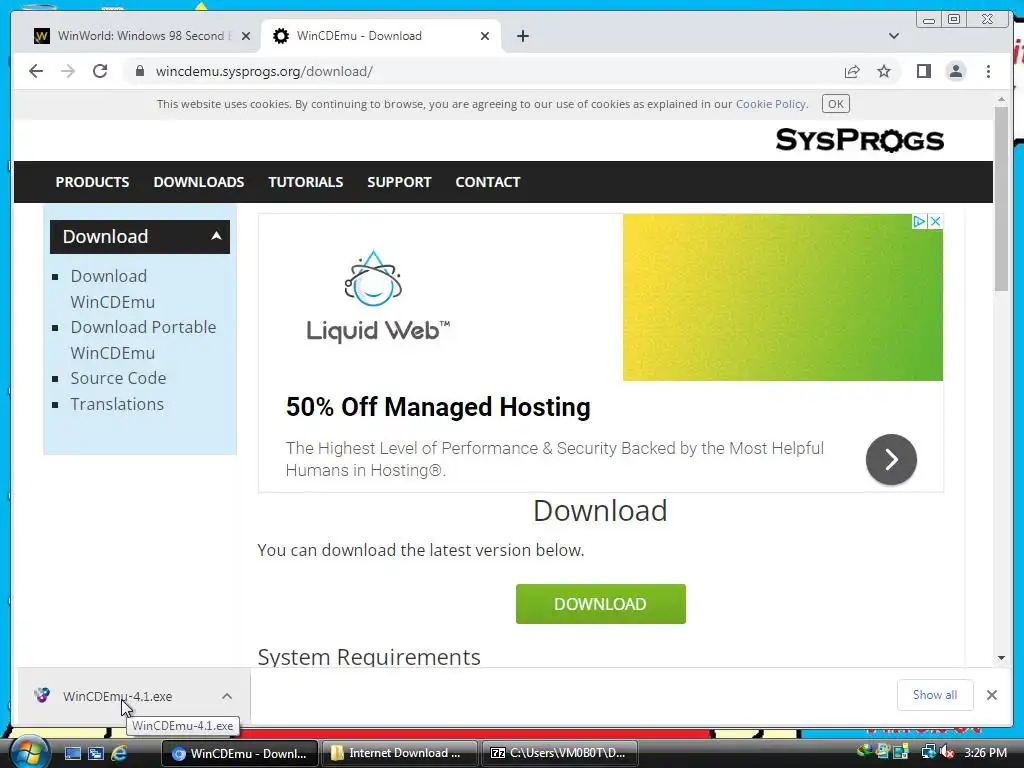Click the 'You can download the latest version' text
Image resolution: width=1024 pixels, height=768 pixels.
[x=421, y=550]
